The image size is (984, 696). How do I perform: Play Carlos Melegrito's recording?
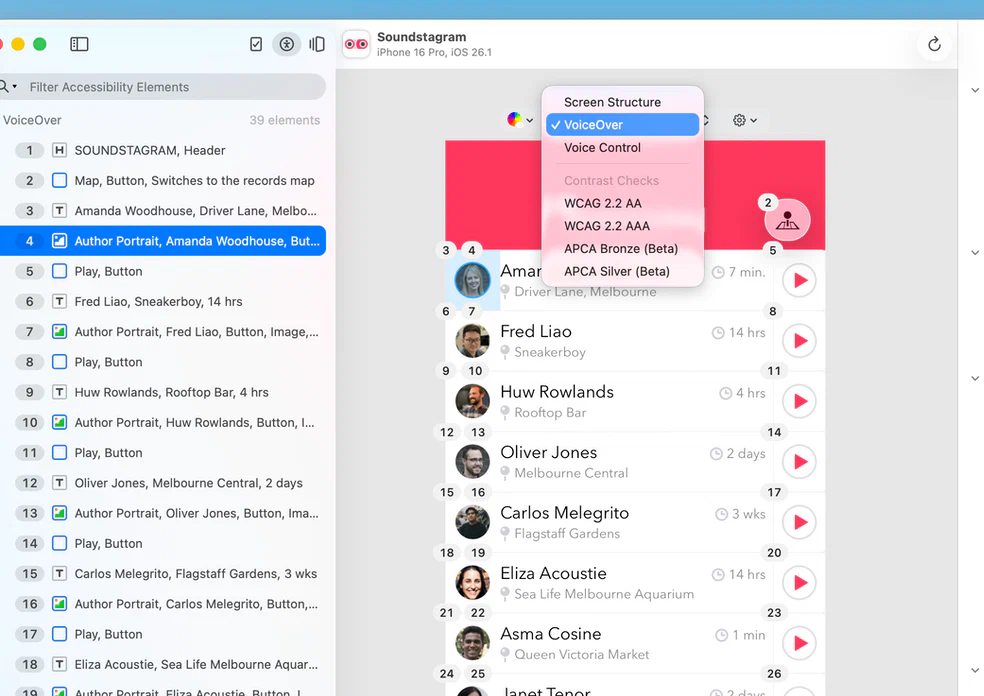click(x=800, y=522)
